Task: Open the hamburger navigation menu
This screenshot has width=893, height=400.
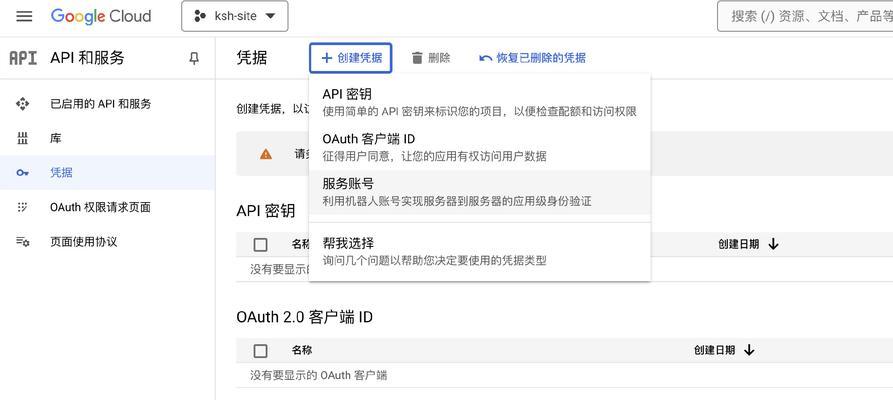Action: 24,16
